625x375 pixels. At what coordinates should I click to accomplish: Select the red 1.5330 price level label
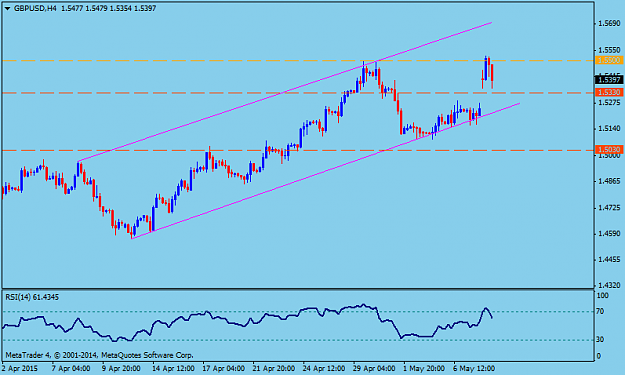(609, 92)
